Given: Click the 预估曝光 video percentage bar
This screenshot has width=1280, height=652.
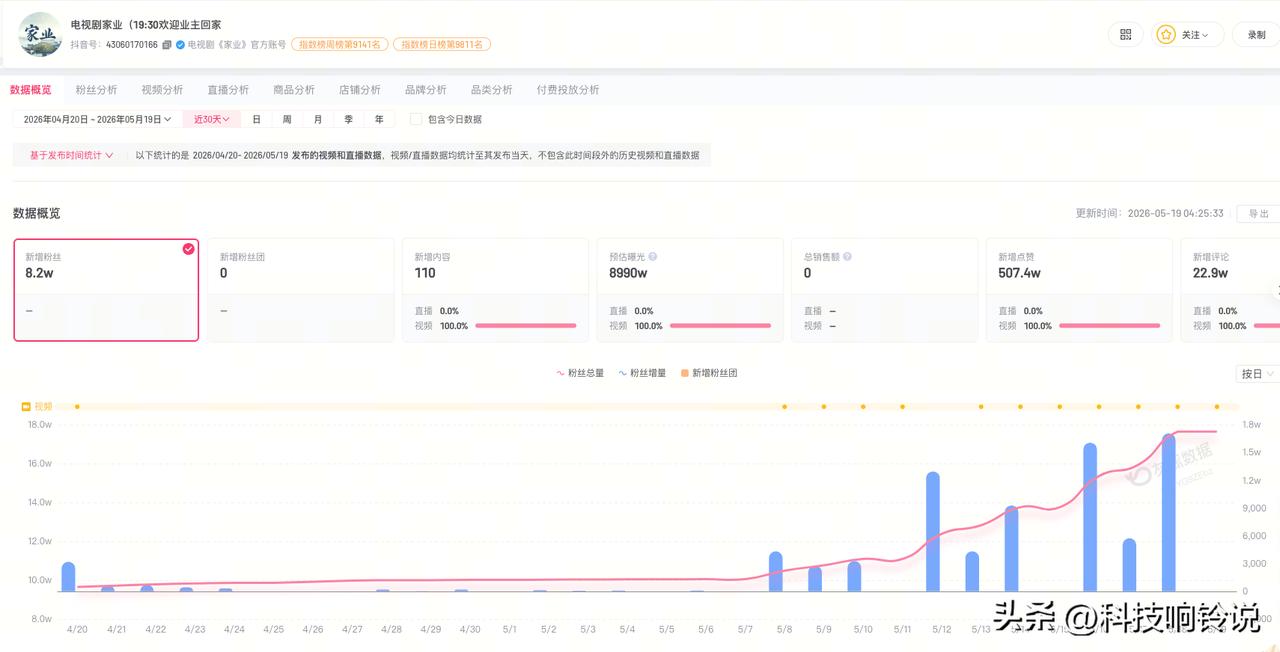Looking at the screenshot, I should click(720, 326).
